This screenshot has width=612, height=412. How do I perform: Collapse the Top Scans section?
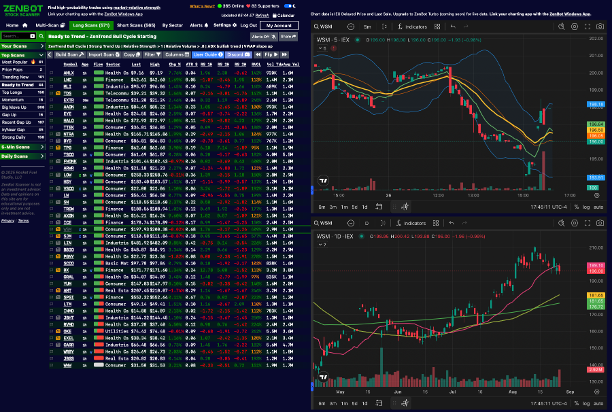click(x=22, y=55)
